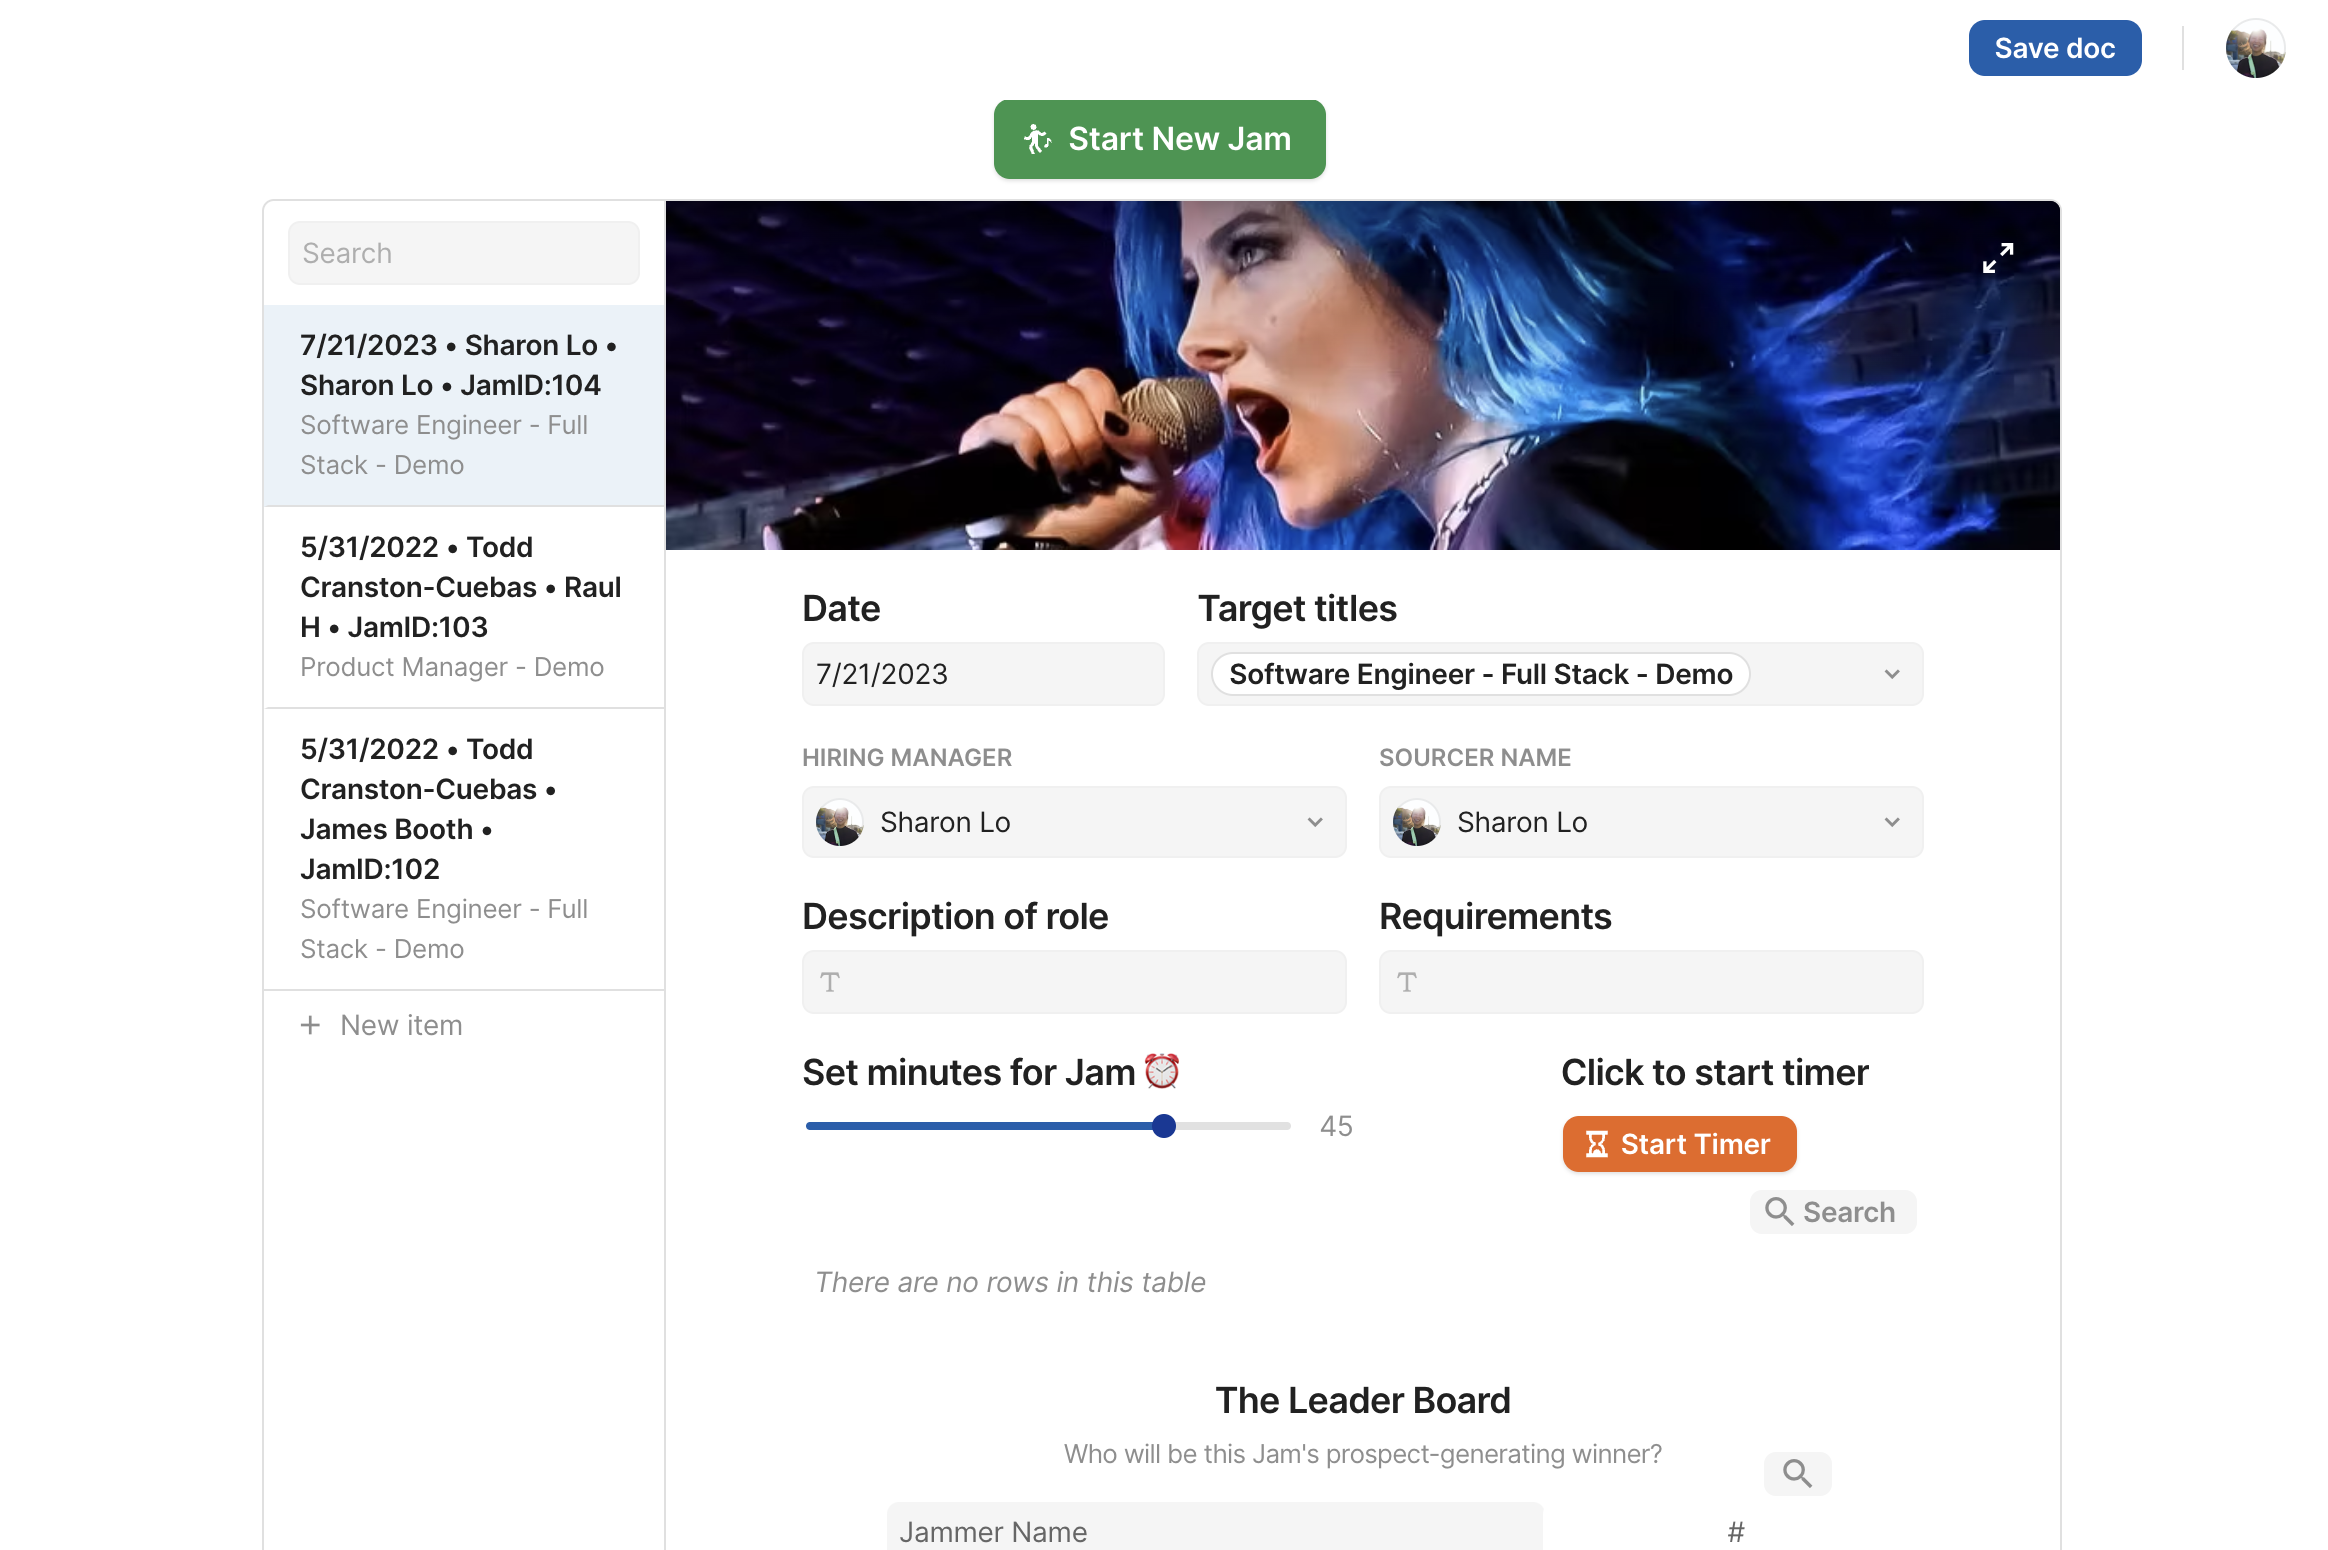Click the hourglass icon on Start Timer
The width and height of the screenshot is (2328, 1550).
click(1597, 1144)
